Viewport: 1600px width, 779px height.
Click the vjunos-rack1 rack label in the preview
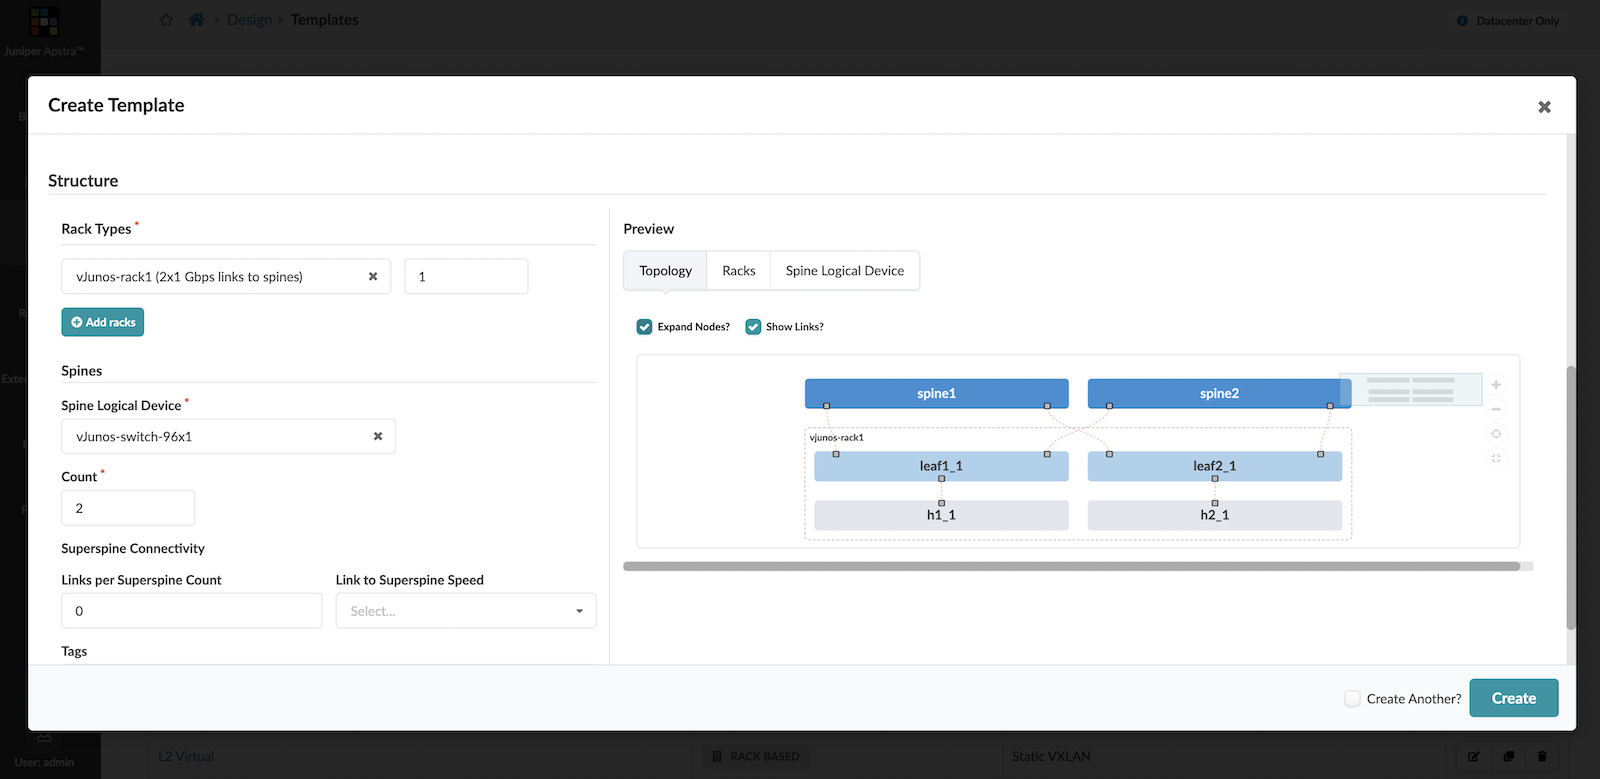coord(837,438)
